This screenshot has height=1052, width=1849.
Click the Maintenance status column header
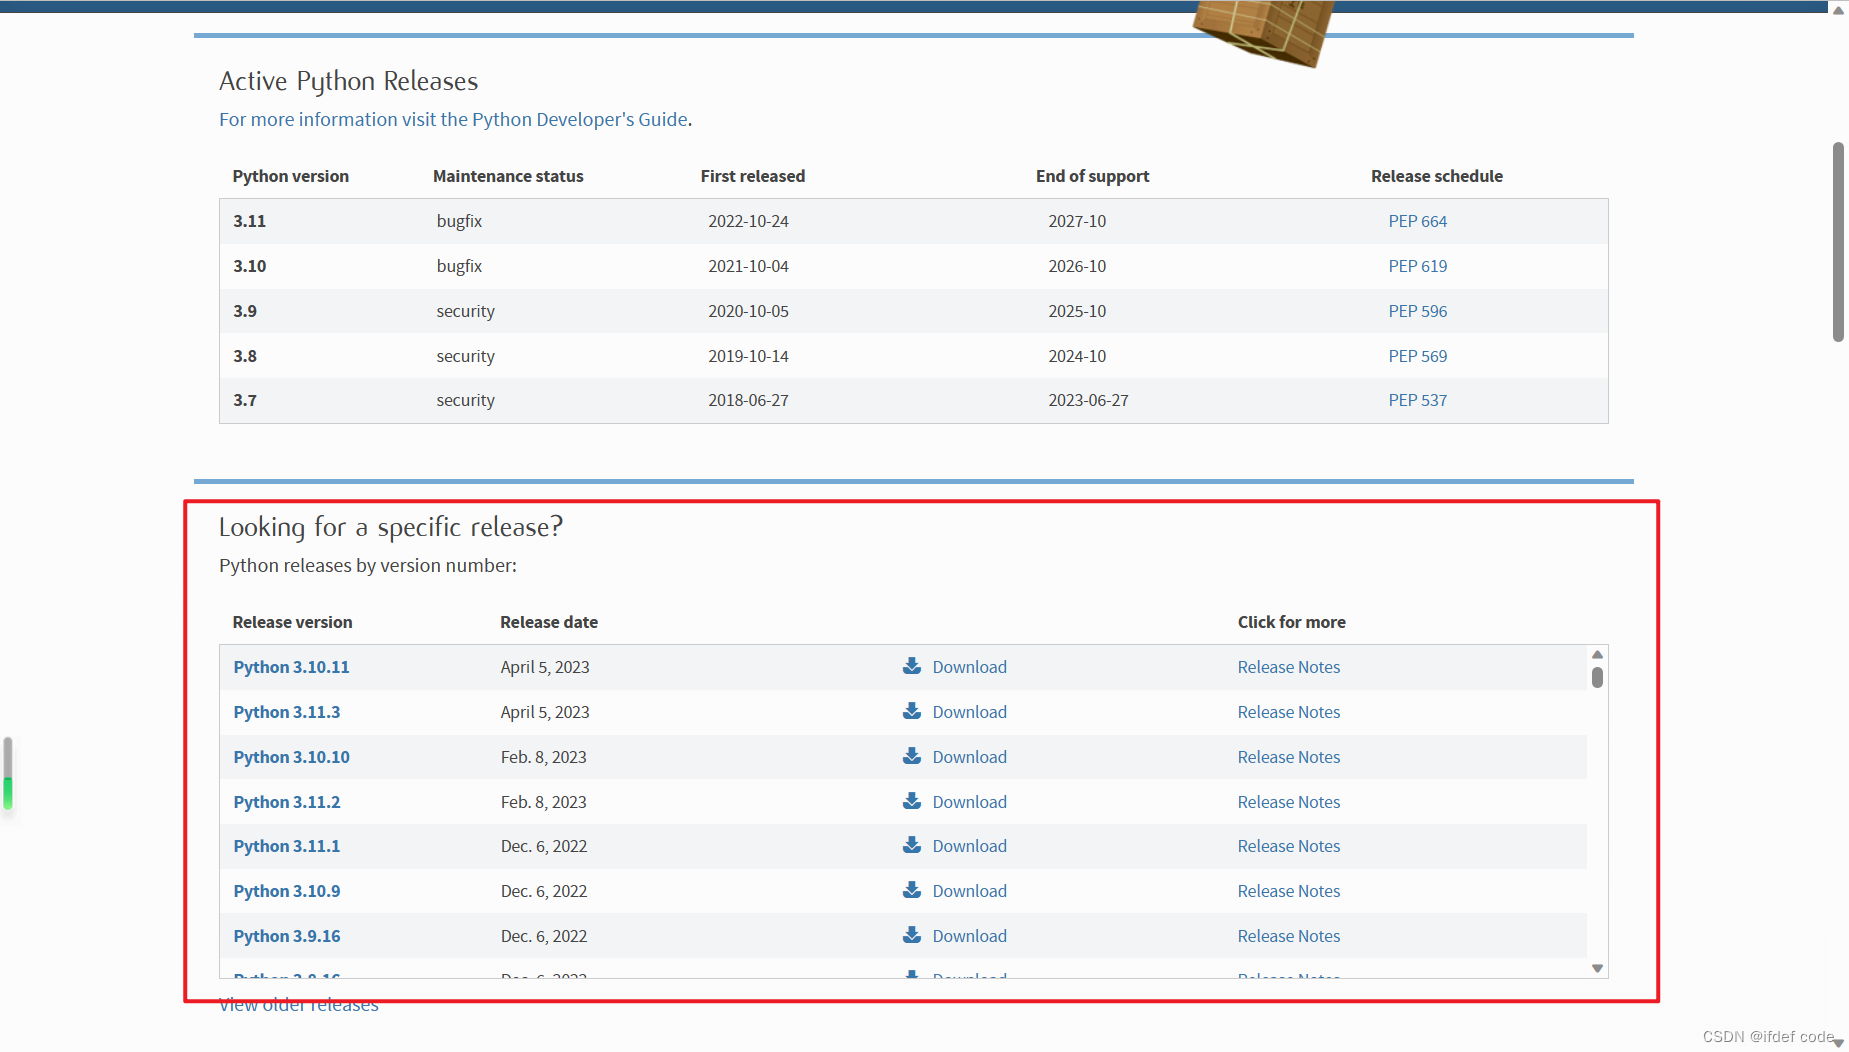[x=508, y=176]
